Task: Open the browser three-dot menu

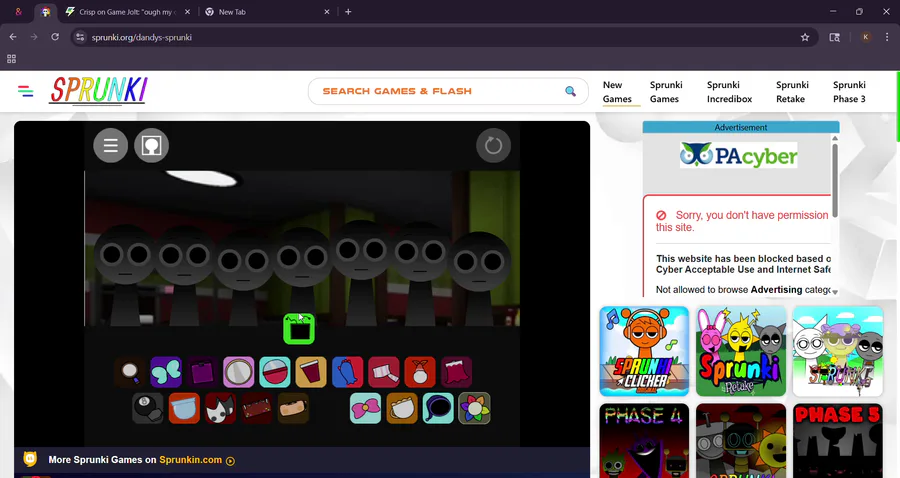Action: click(x=887, y=37)
